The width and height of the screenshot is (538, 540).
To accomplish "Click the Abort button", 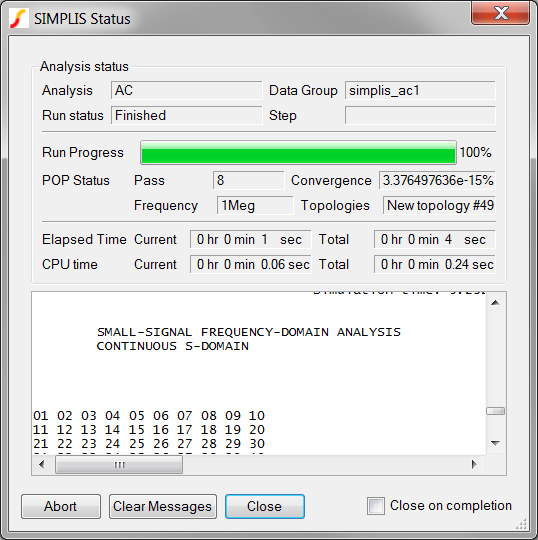I will [61, 506].
